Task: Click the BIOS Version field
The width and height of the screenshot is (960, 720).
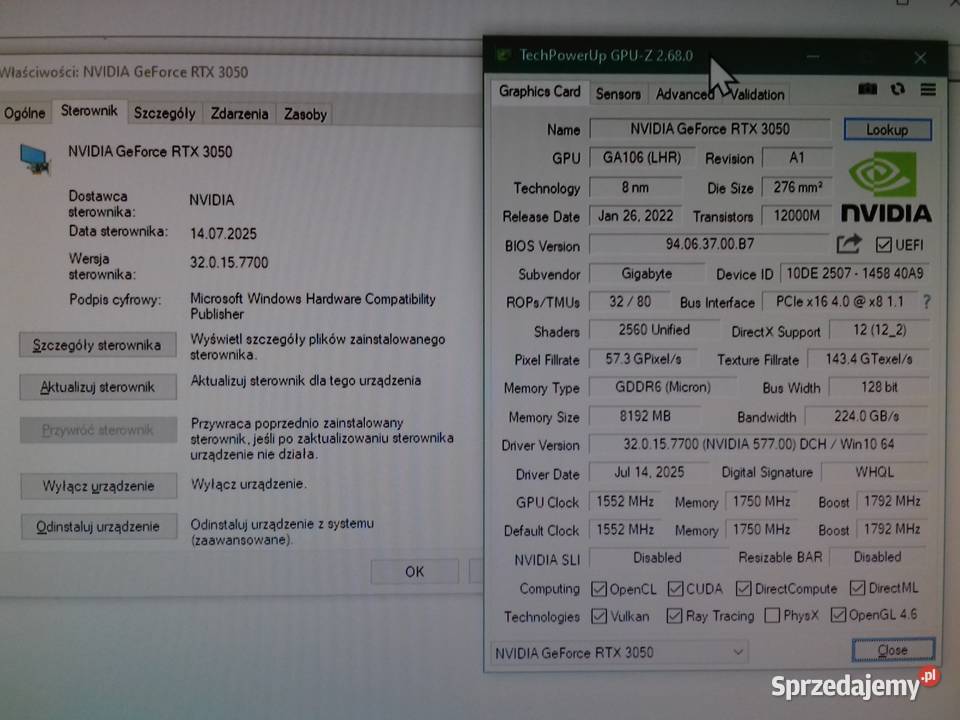Action: 709,244
